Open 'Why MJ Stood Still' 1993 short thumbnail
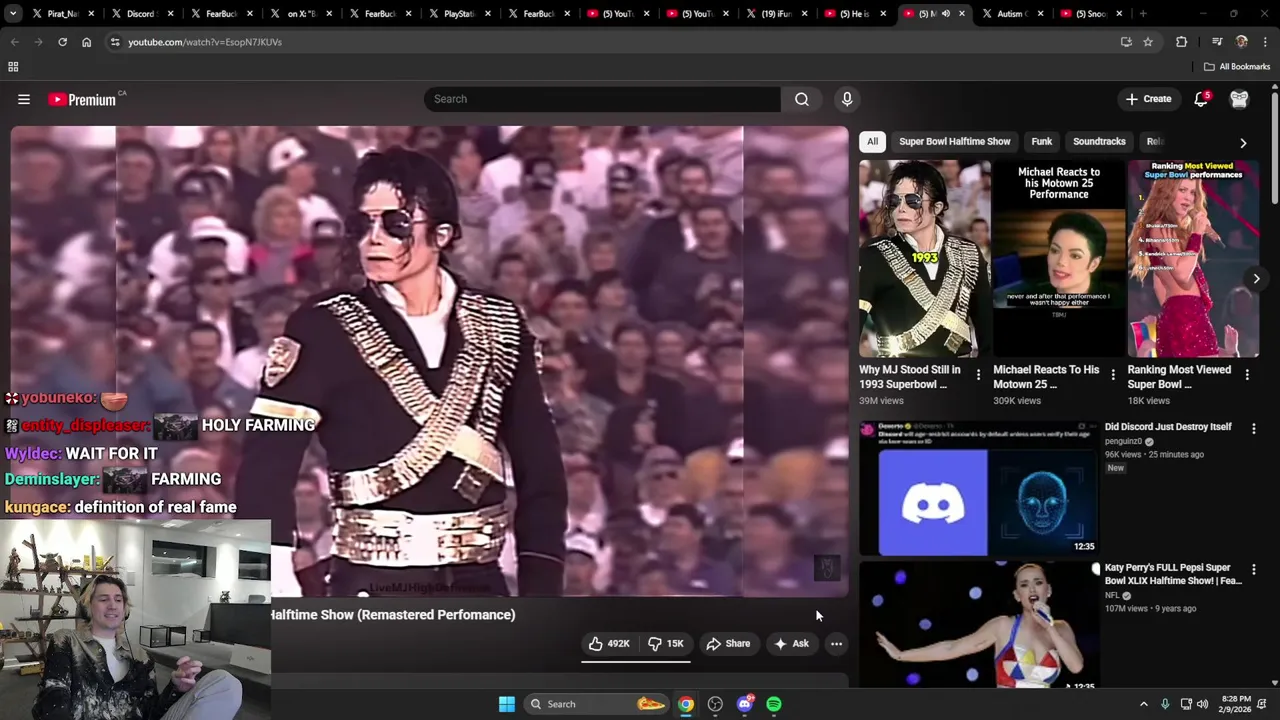 click(x=925, y=259)
